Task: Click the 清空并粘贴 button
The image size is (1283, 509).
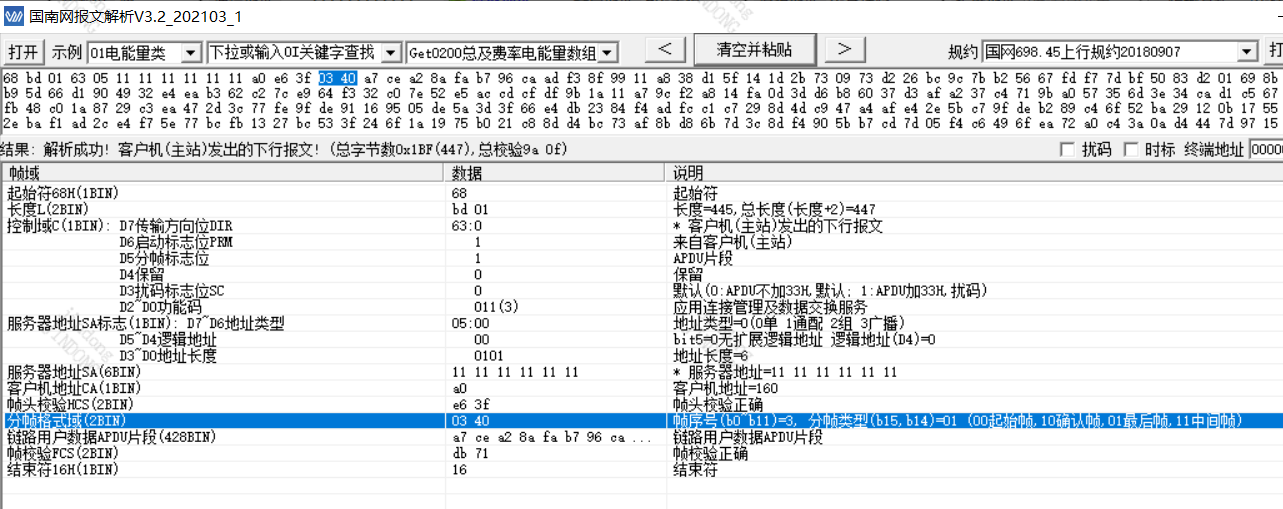Action: [x=755, y=49]
